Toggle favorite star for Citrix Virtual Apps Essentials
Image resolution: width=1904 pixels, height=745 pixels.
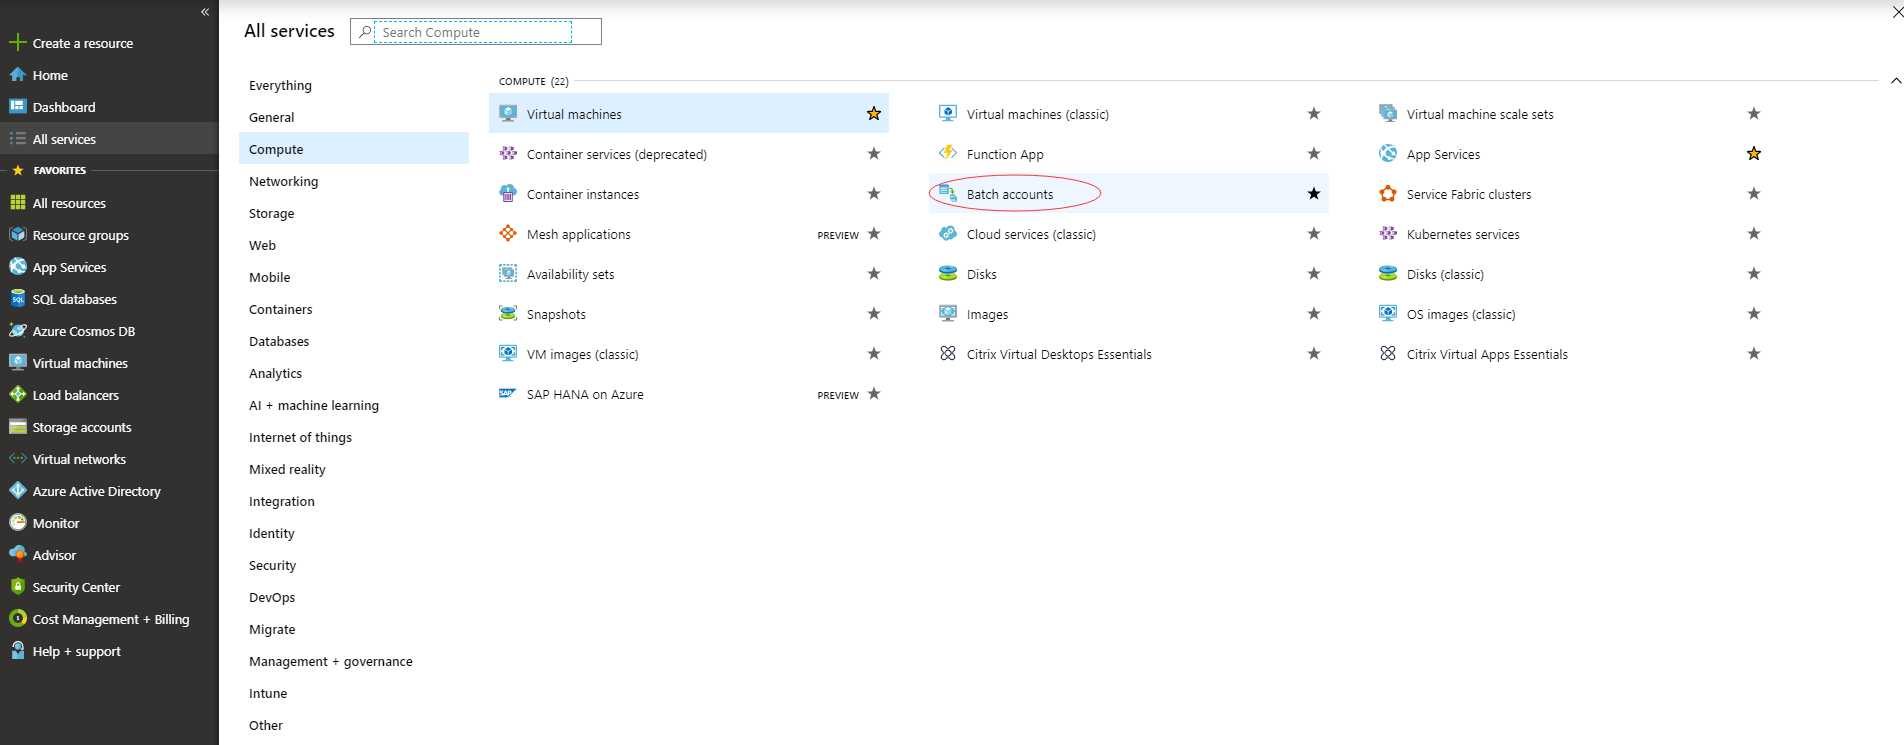tap(1754, 353)
